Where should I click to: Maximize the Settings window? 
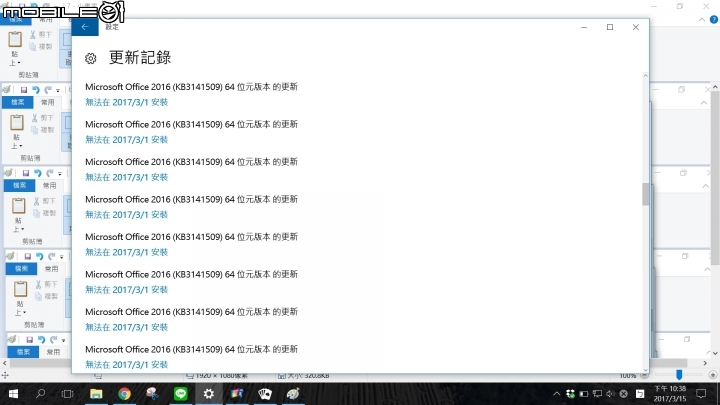[x=610, y=27]
